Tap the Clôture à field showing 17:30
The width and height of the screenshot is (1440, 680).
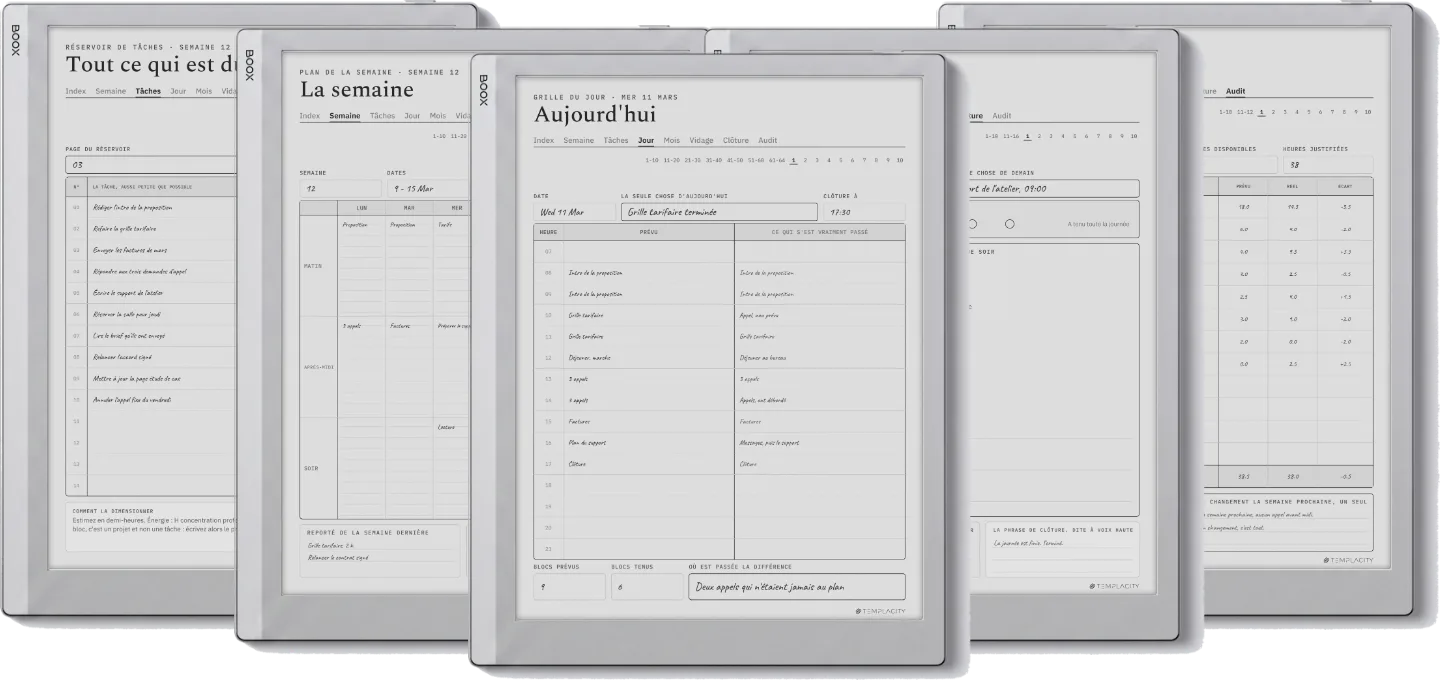click(864, 212)
